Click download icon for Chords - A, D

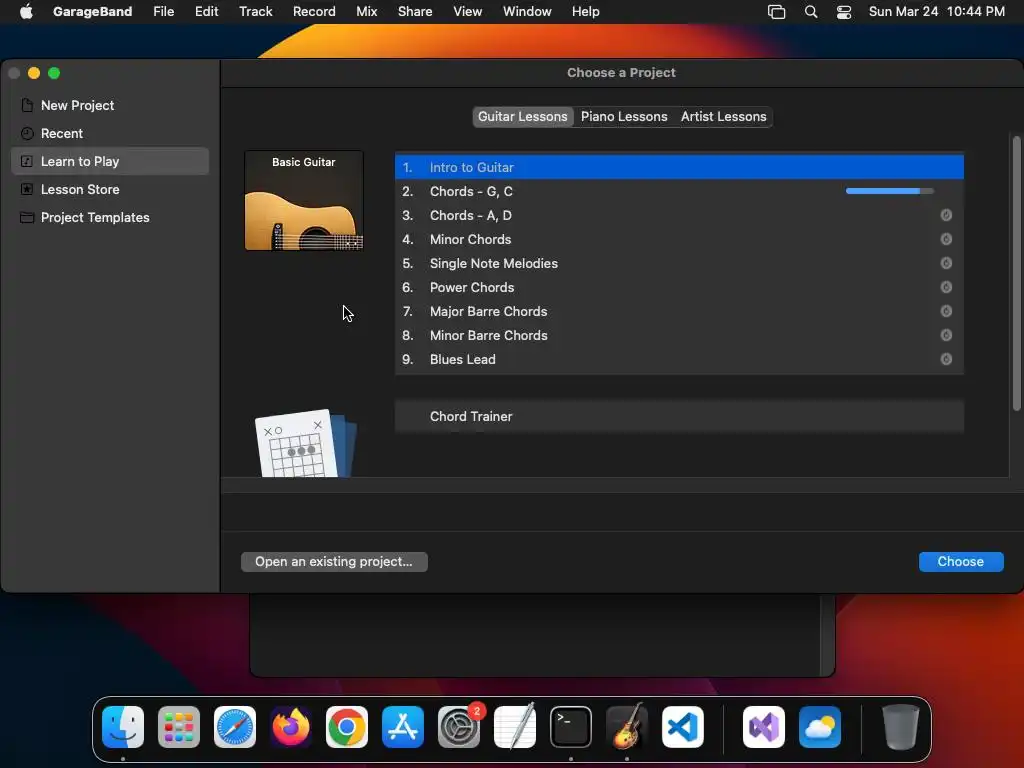[946, 216]
